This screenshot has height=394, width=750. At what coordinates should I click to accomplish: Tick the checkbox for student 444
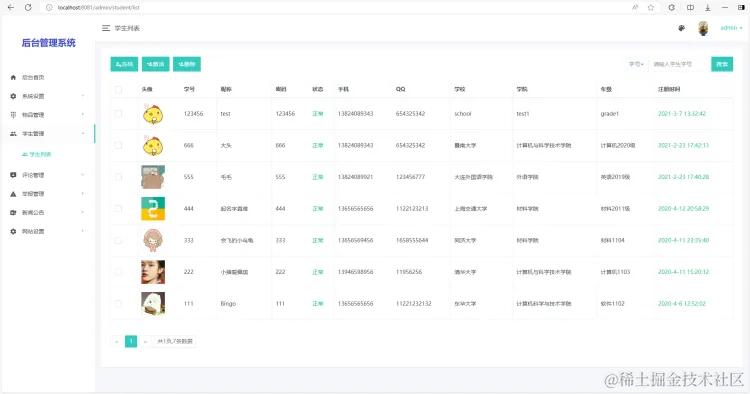[x=118, y=208]
